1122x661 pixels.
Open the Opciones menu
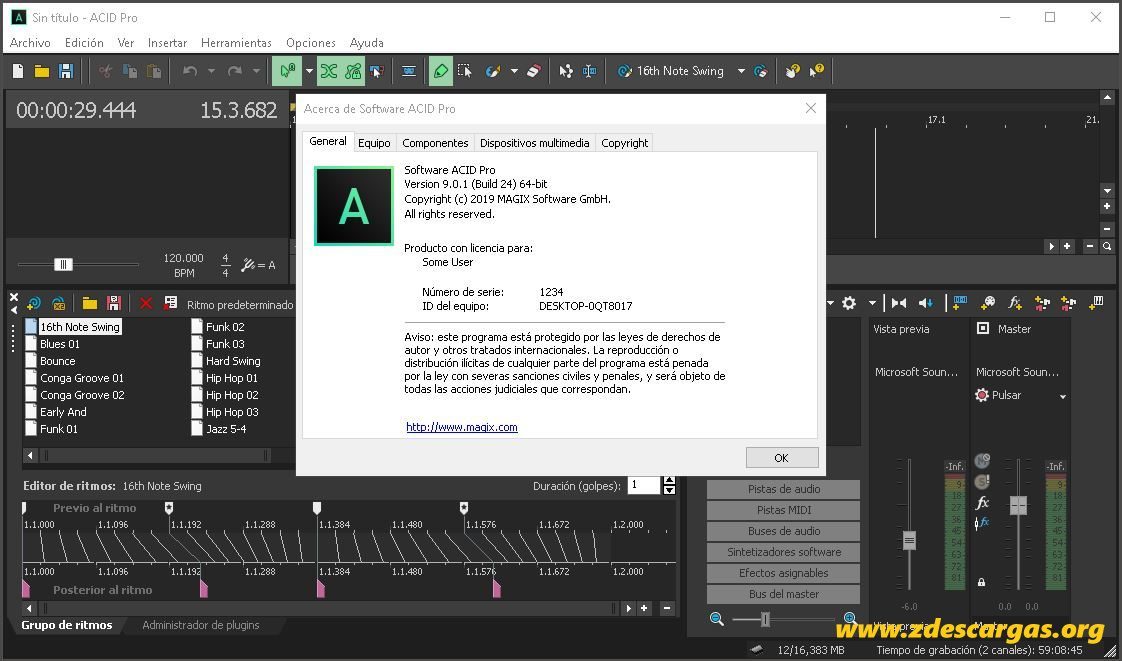(311, 42)
